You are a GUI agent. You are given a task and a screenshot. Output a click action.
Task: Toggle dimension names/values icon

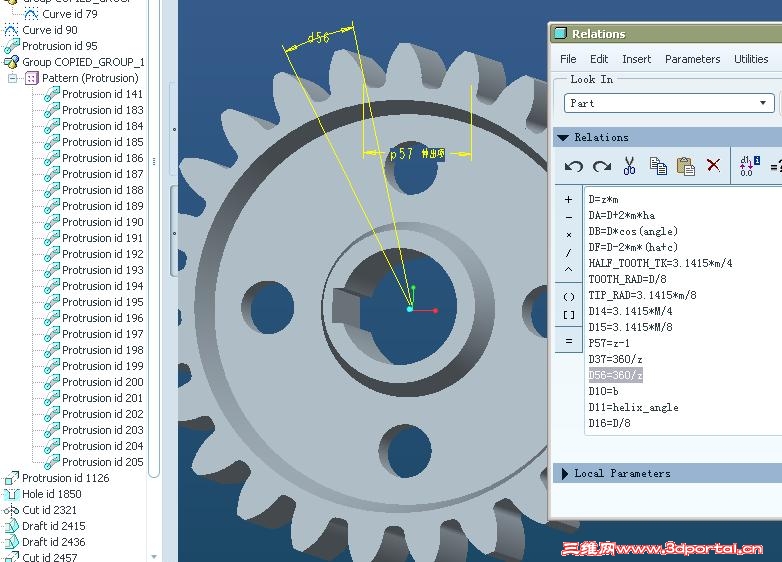(x=749, y=166)
